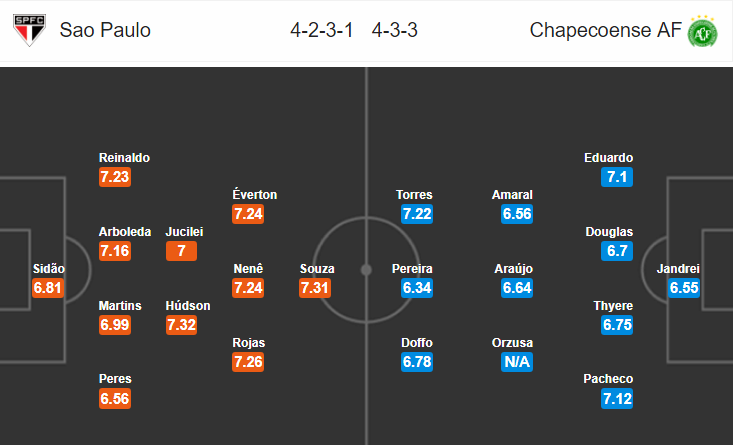Select the 4-3-3 formation label
733x445 pixels.
[x=394, y=30]
